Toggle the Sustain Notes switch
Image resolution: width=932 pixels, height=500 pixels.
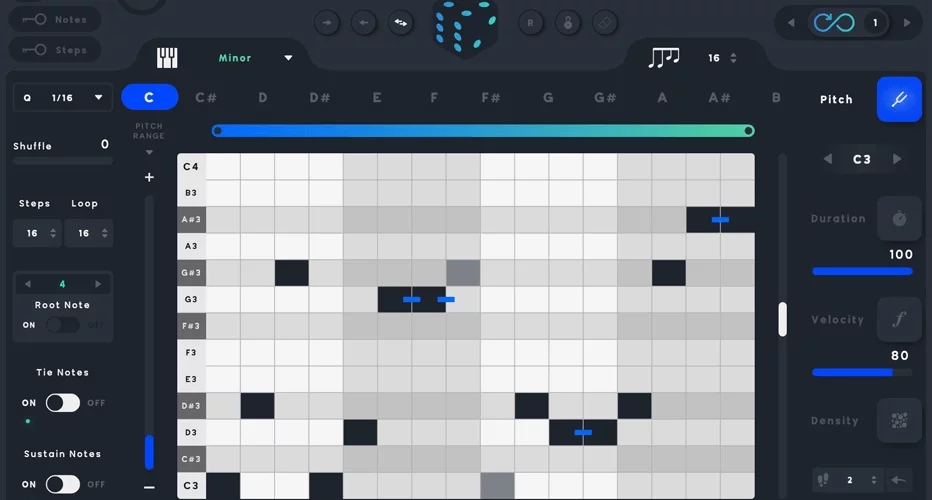(62, 484)
